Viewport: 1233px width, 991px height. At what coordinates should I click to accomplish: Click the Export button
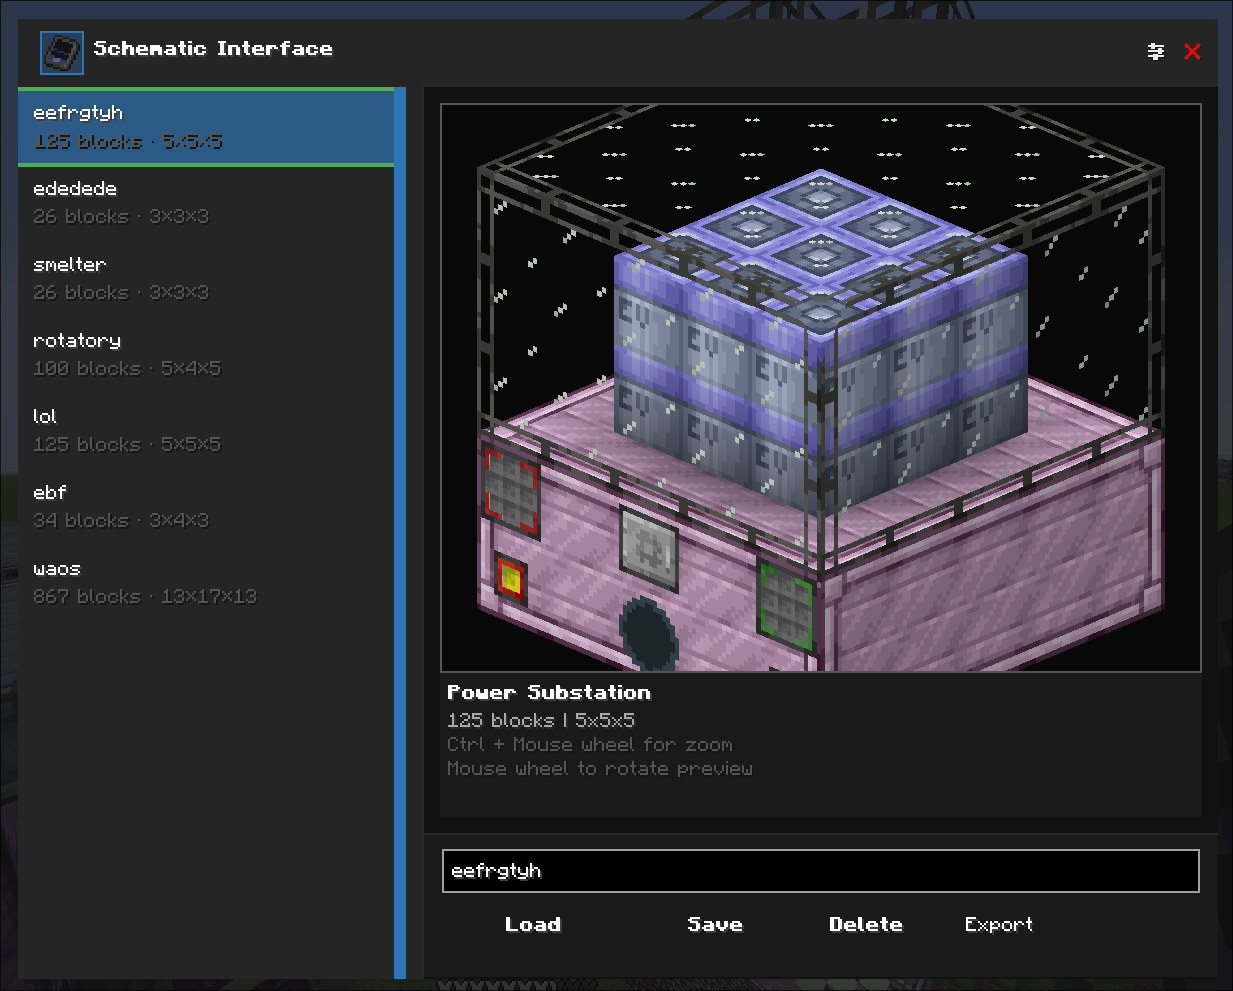(999, 925)
